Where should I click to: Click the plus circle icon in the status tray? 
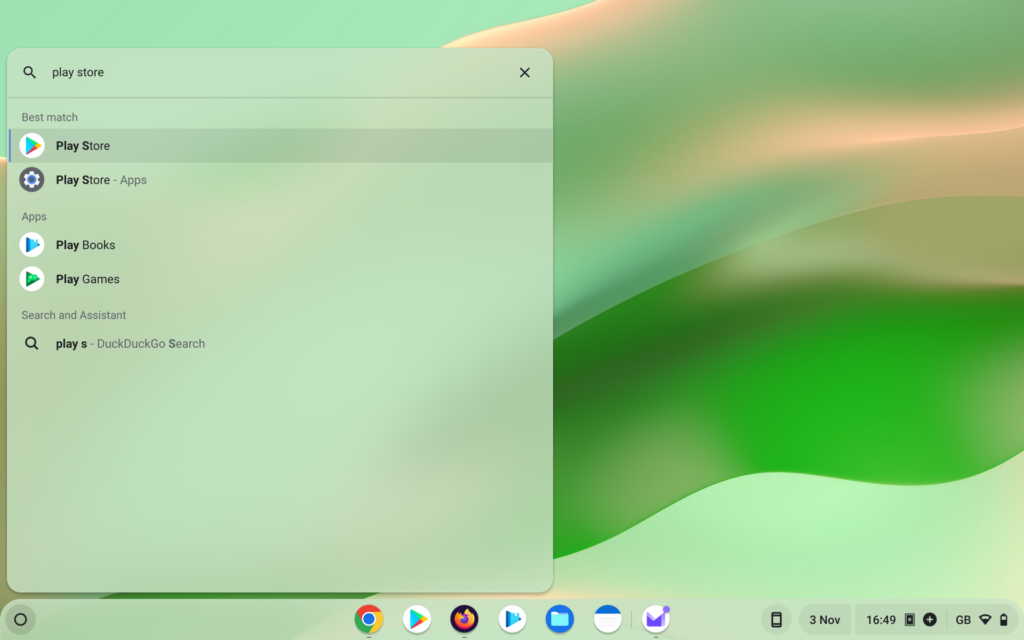click(x=930, y=620)
